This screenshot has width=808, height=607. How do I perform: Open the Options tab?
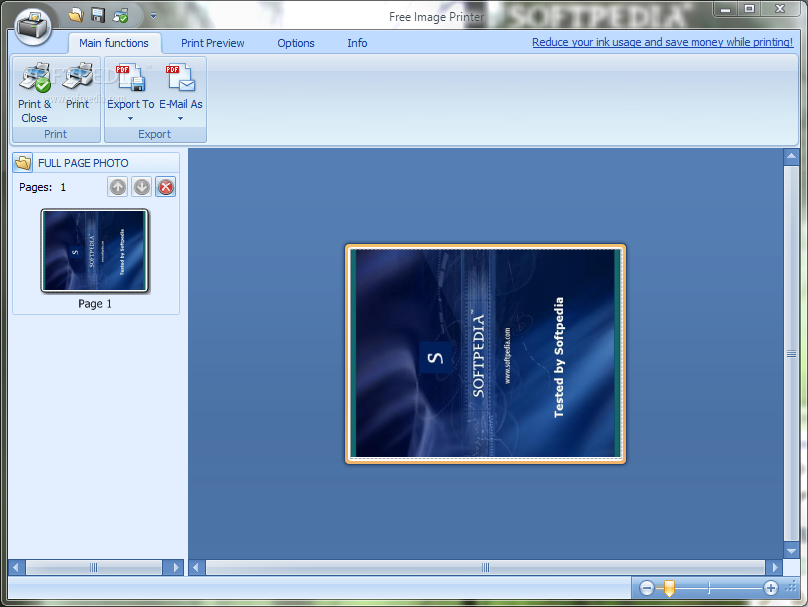coord(296,43)
